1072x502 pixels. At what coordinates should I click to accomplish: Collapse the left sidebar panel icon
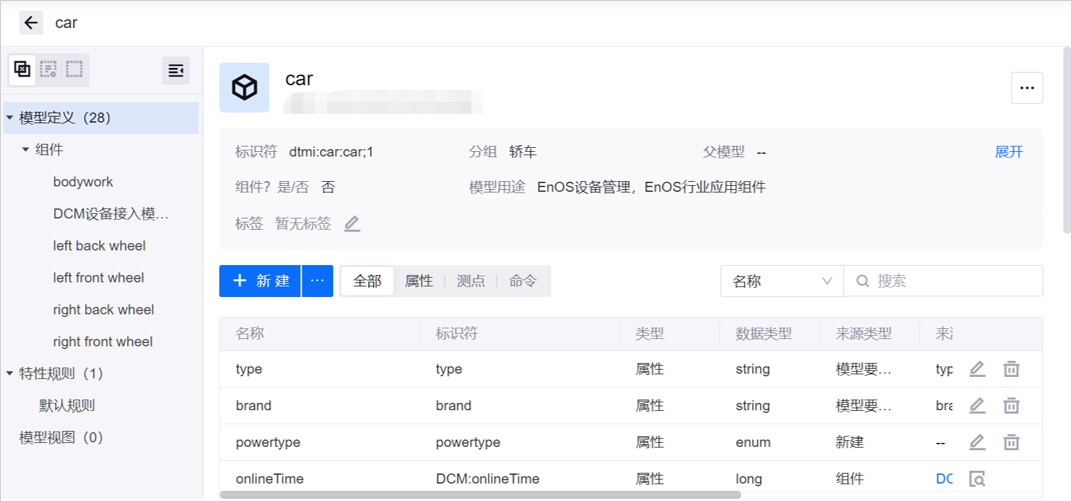point(176,70)
